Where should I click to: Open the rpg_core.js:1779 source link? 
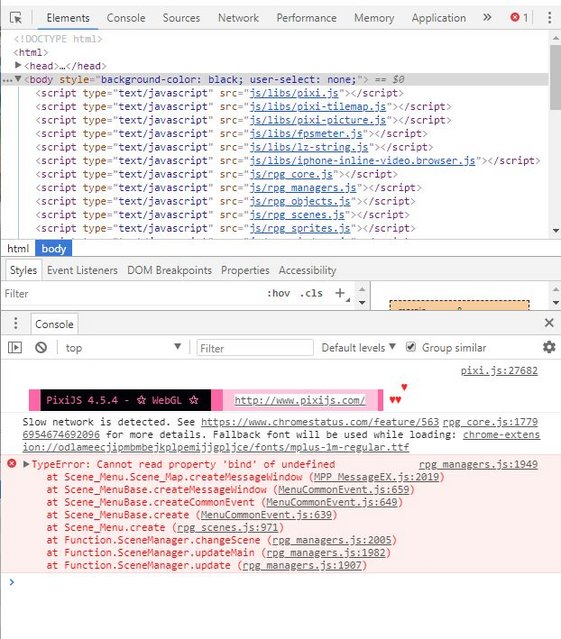point(490,422)
